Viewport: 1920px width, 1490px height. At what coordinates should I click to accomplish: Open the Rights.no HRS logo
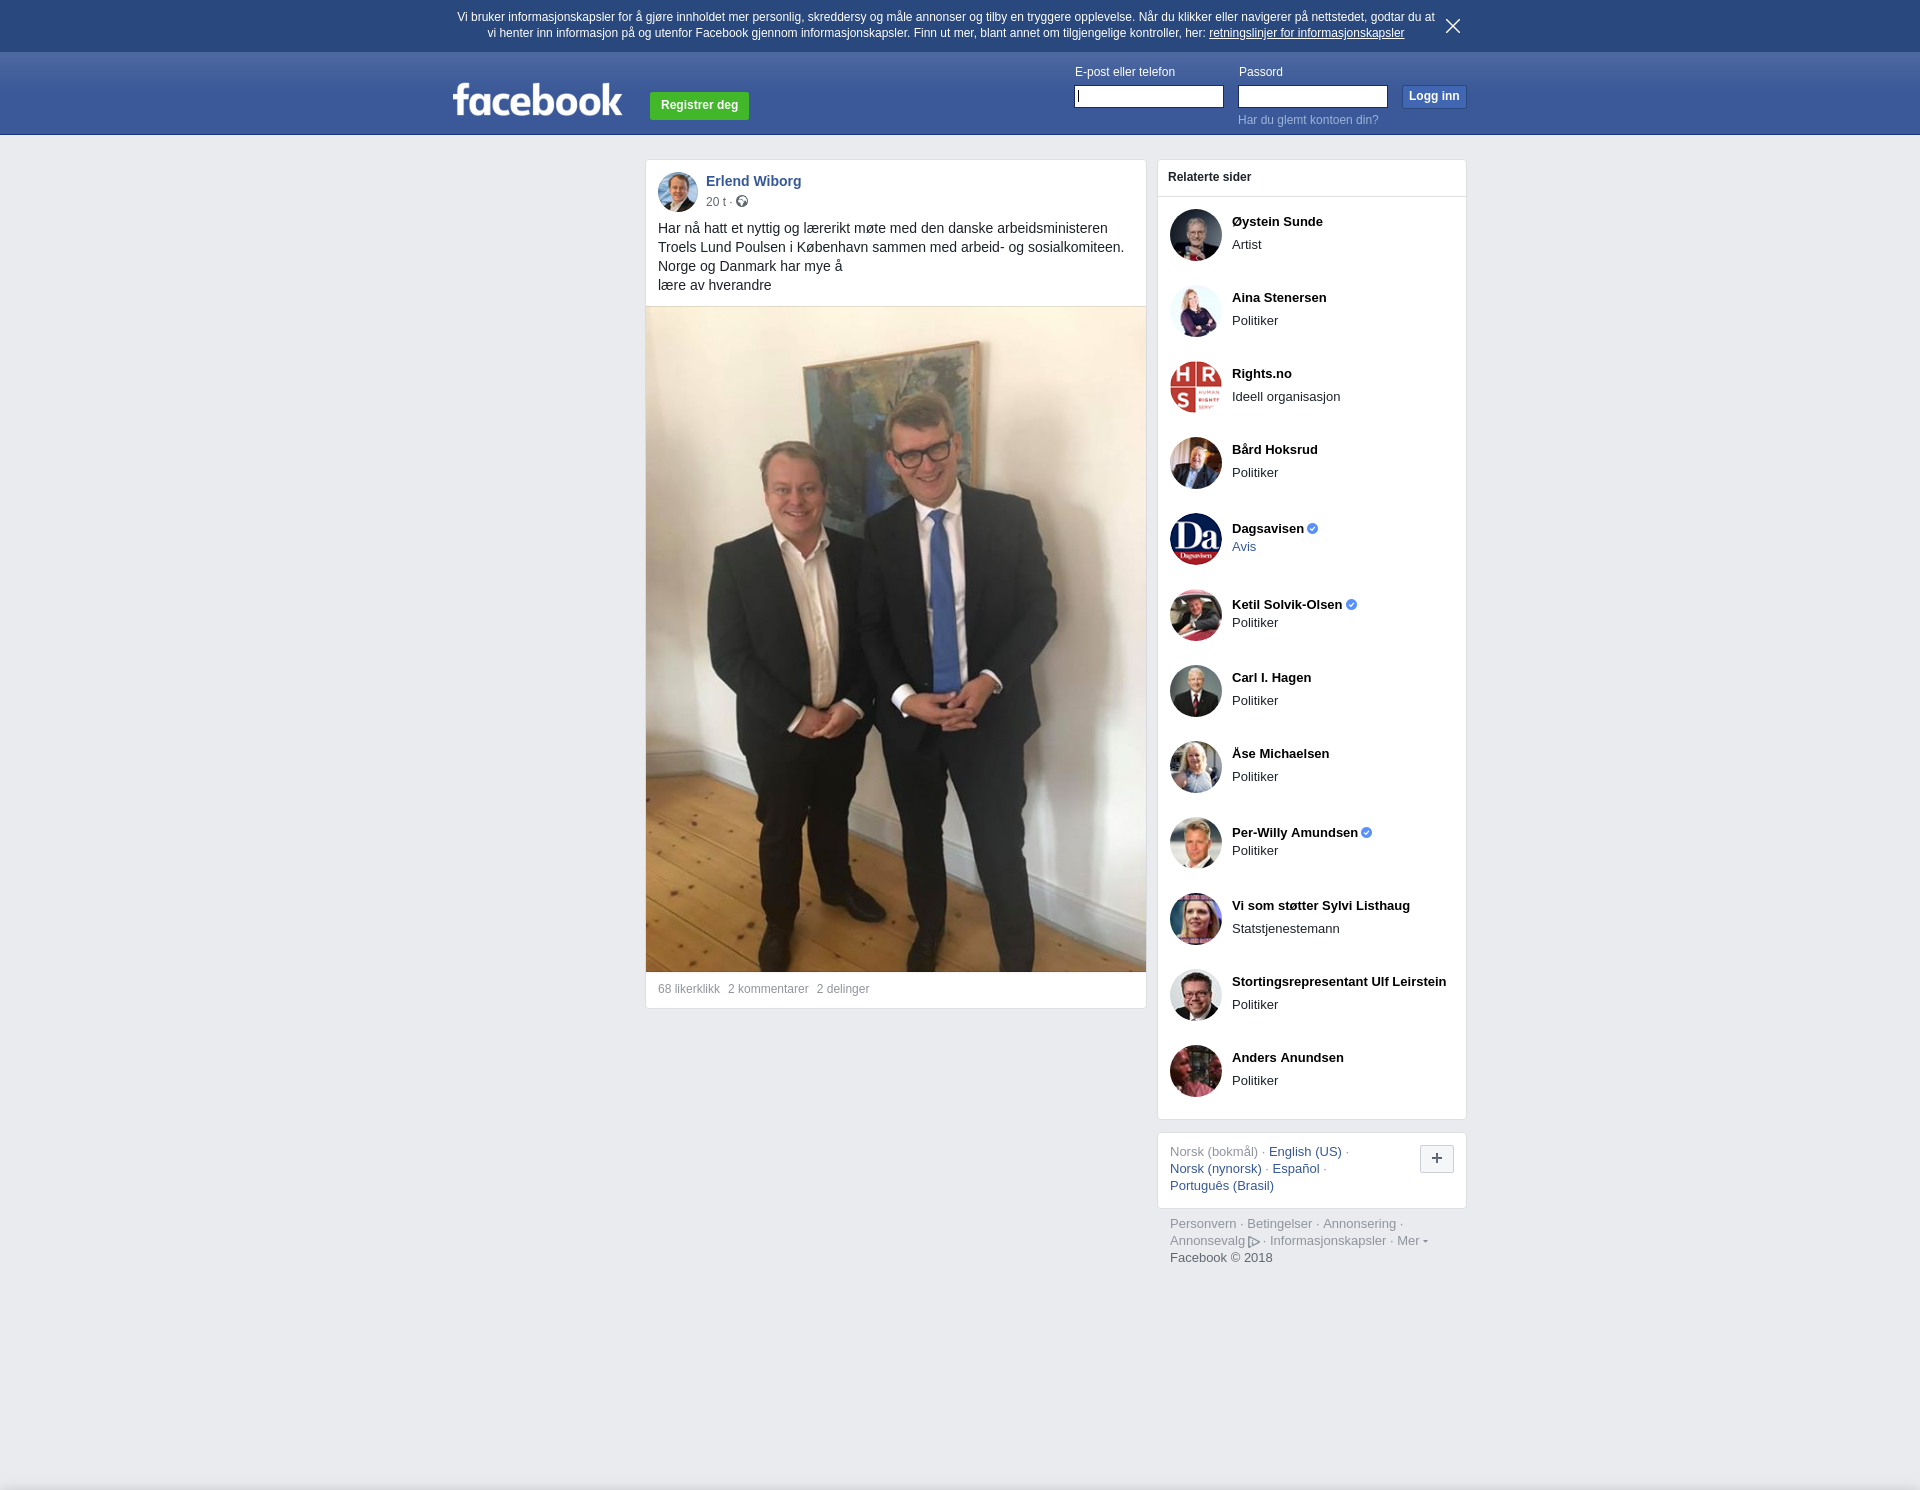point(1196,387)
